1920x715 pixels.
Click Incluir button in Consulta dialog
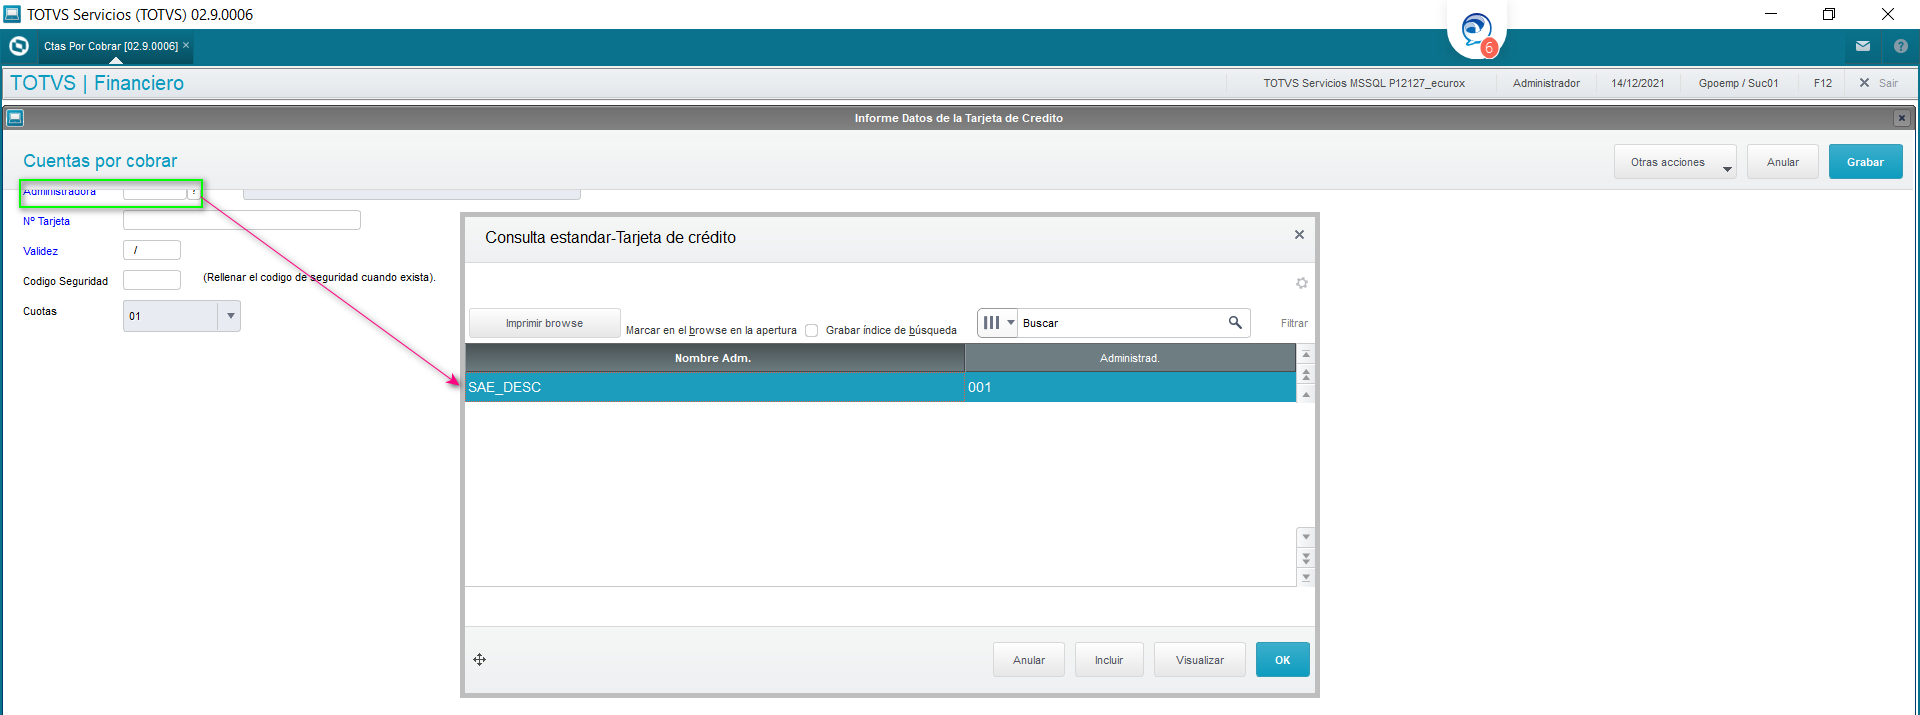[x=1109, y=660]
